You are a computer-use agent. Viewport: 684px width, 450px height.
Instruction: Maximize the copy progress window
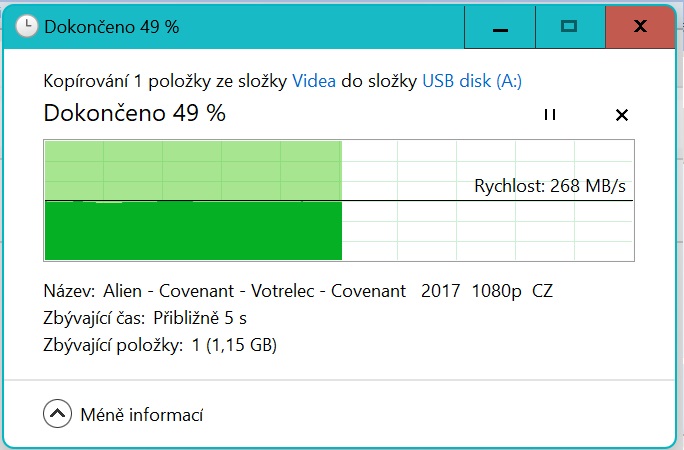[569, 27]
